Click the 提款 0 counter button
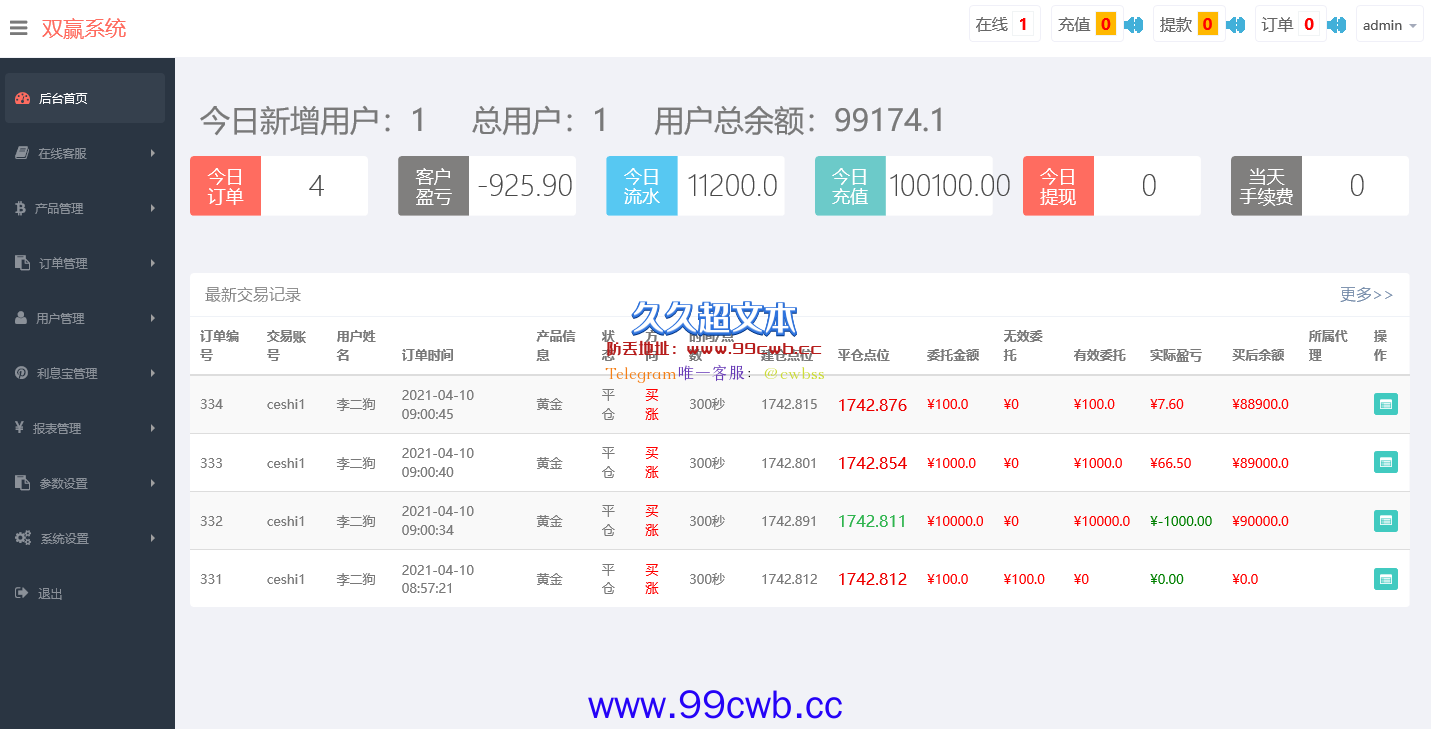Screen dimensions: 1431x729 coord(1188,24)
